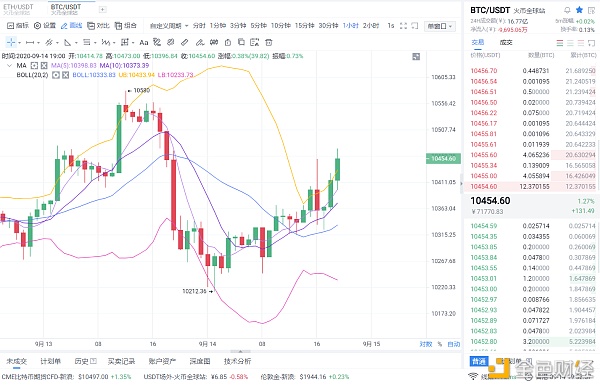Image resolution: width=600 pixels, height=385 pixels.
Task: Collapse the MA indicator legend chevron
Action: click(10, 65)
